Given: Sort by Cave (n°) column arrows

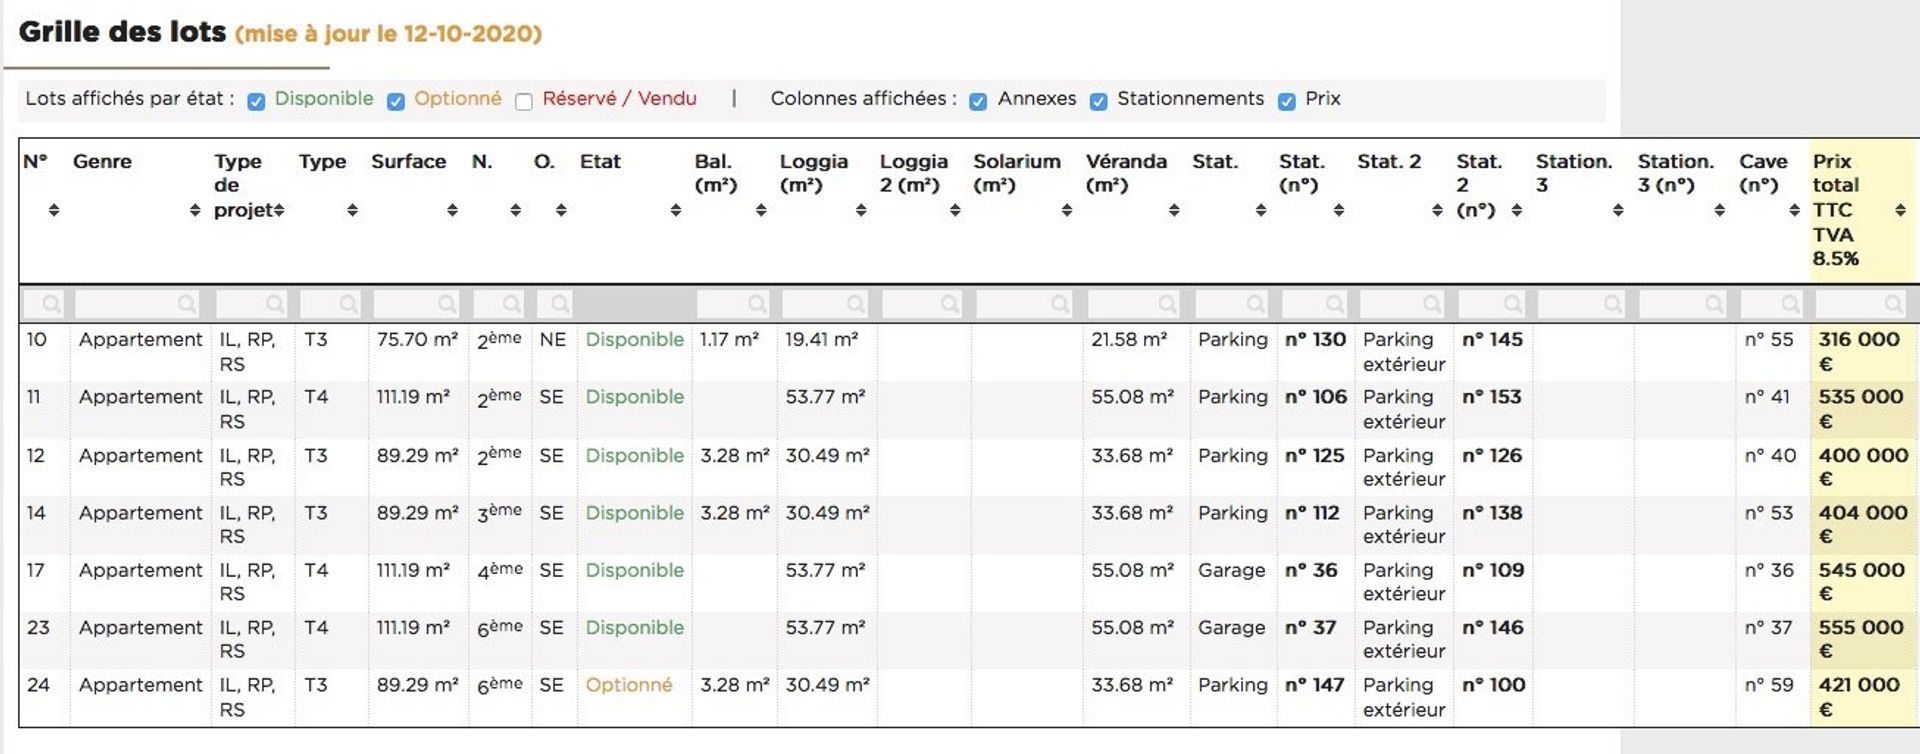Looking at the screenshot, I should click(1794, 210).
